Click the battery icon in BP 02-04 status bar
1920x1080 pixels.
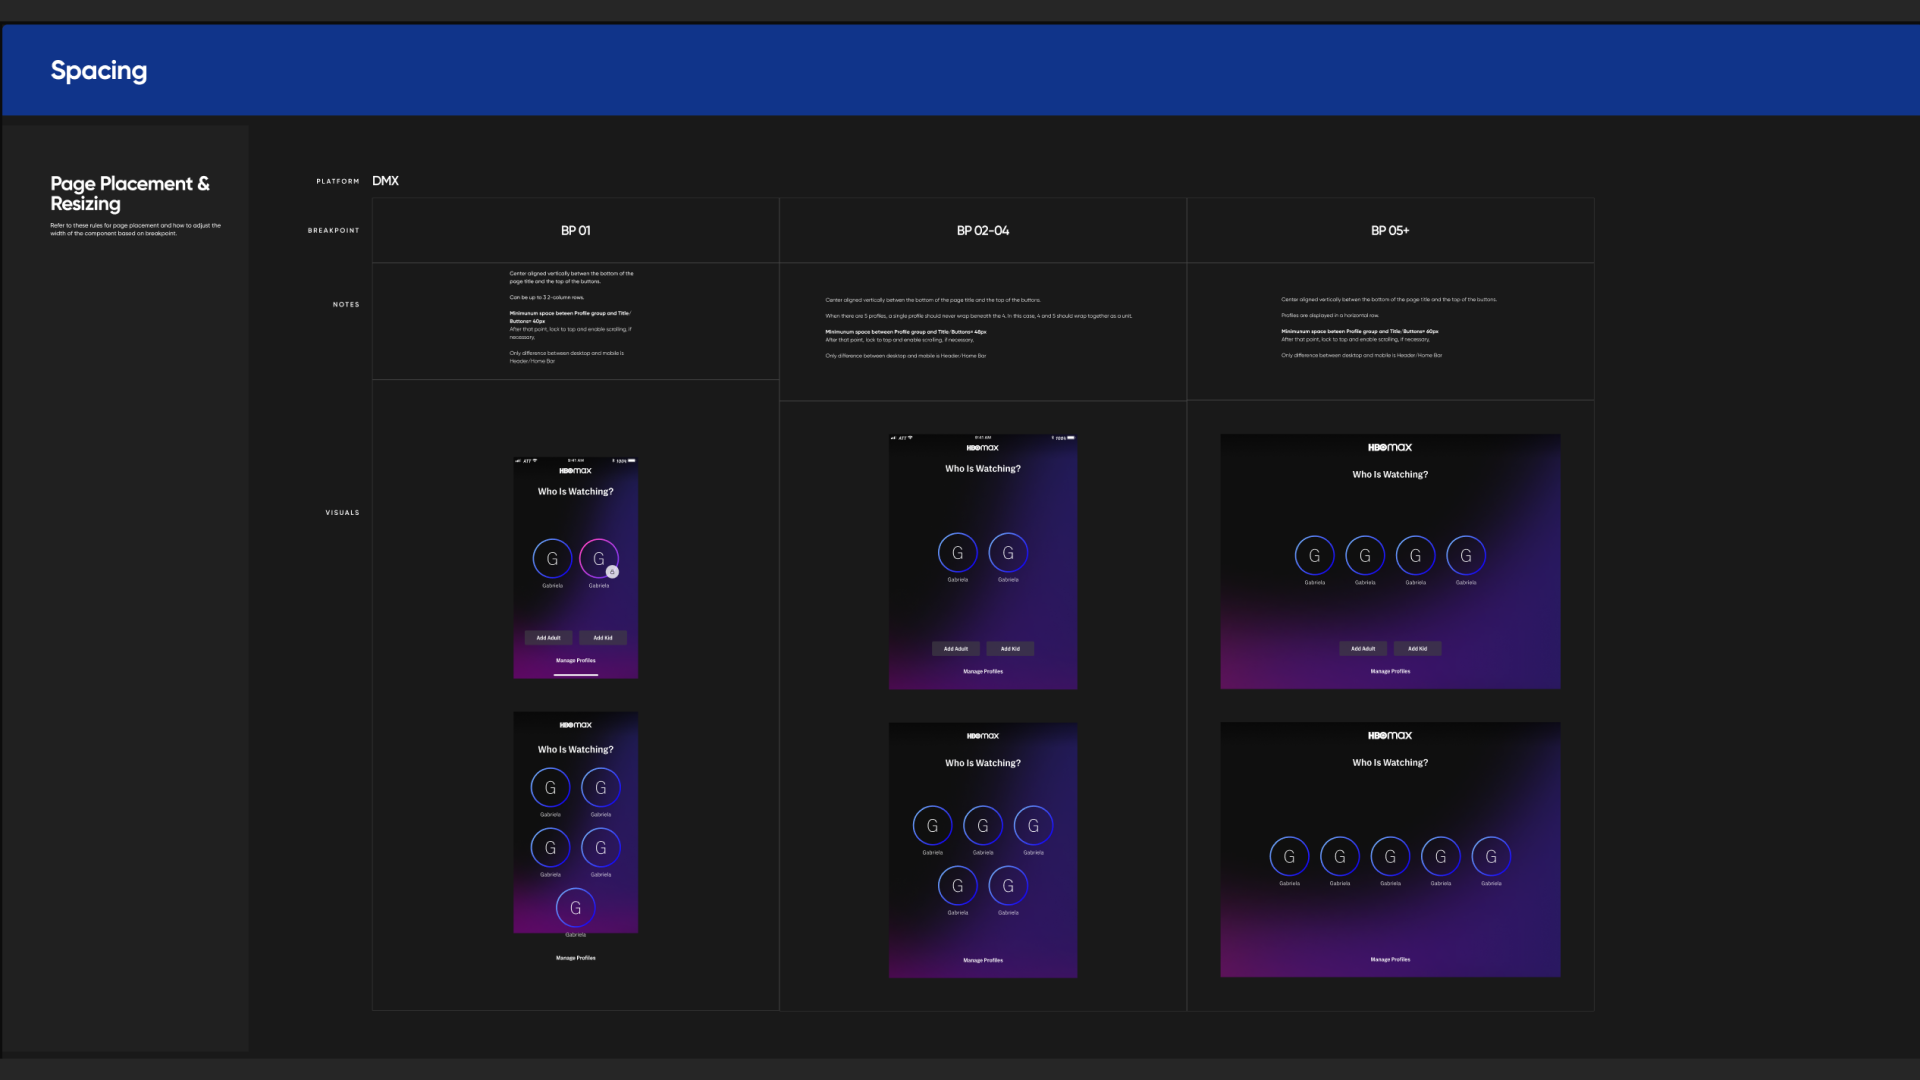click(x=1070, y=437)
